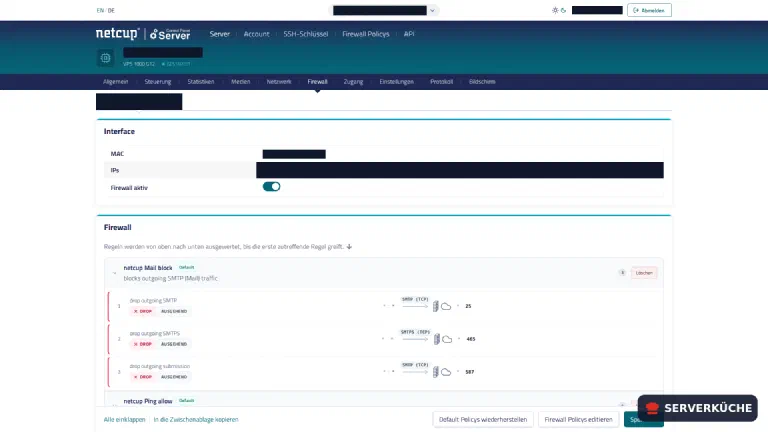Click the info icon beside Mail block Löschen

click(622, 273)
